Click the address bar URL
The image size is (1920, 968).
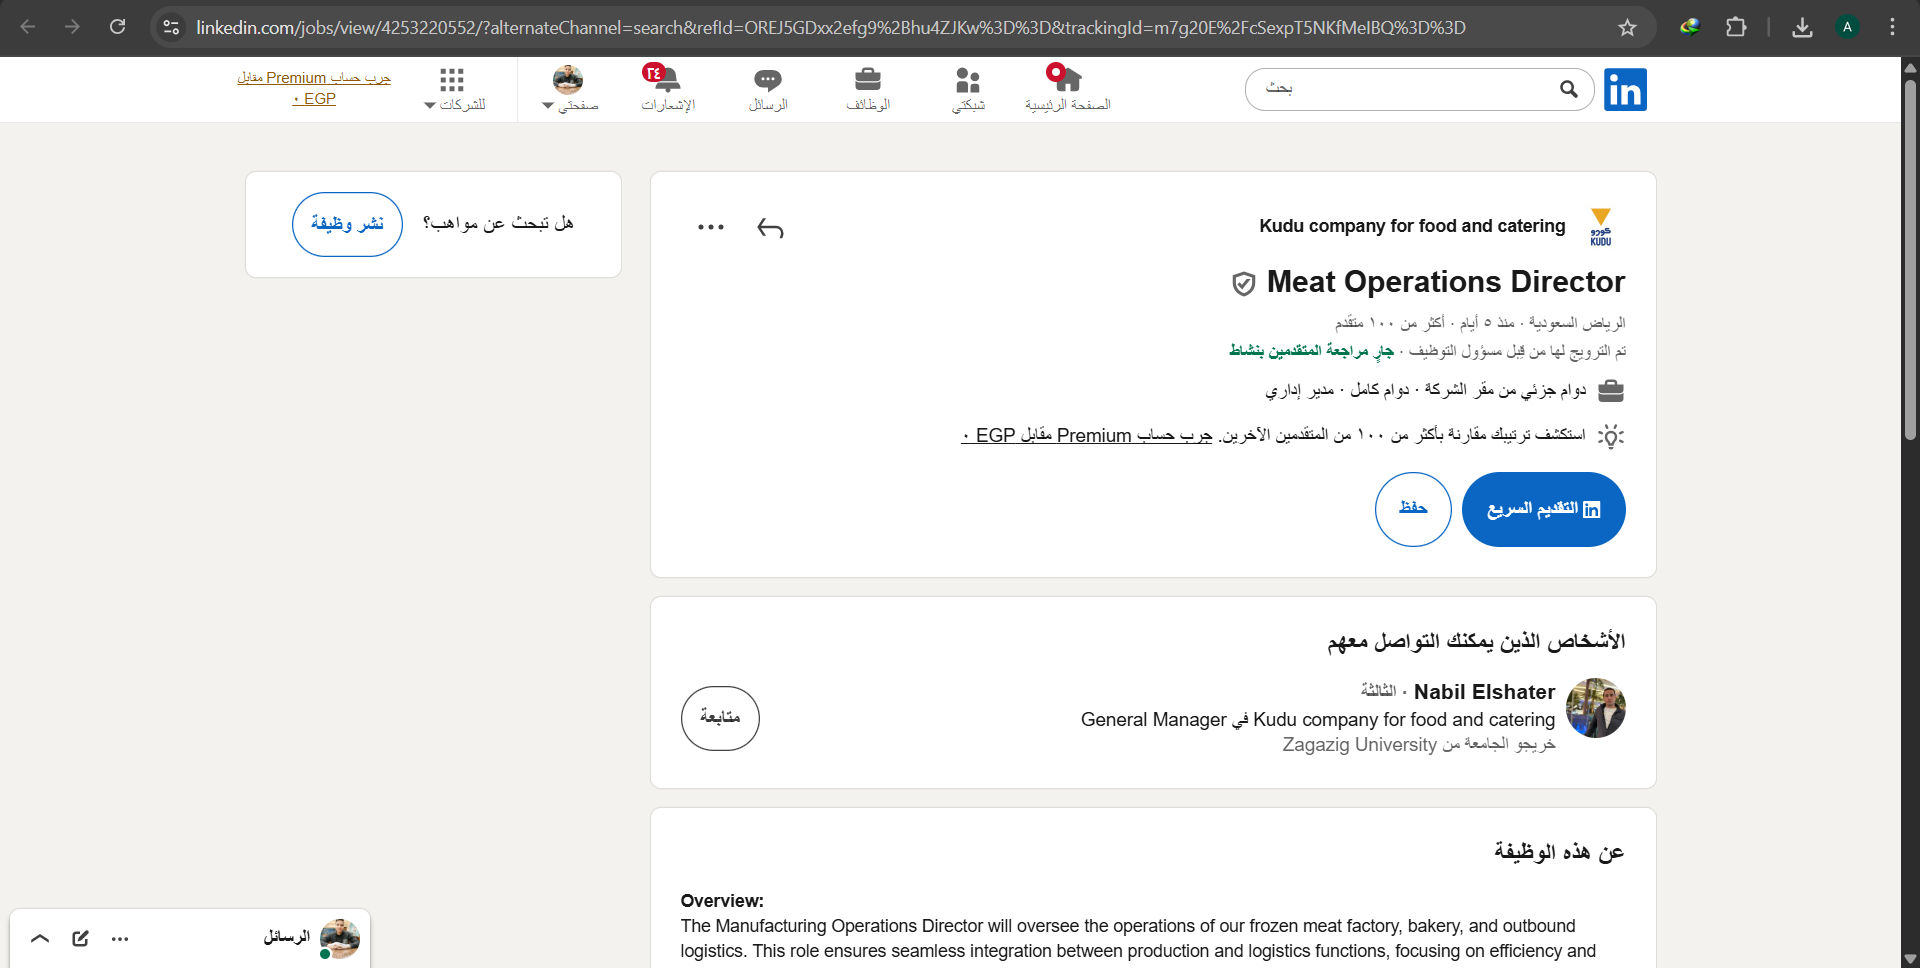coord(831,28)
